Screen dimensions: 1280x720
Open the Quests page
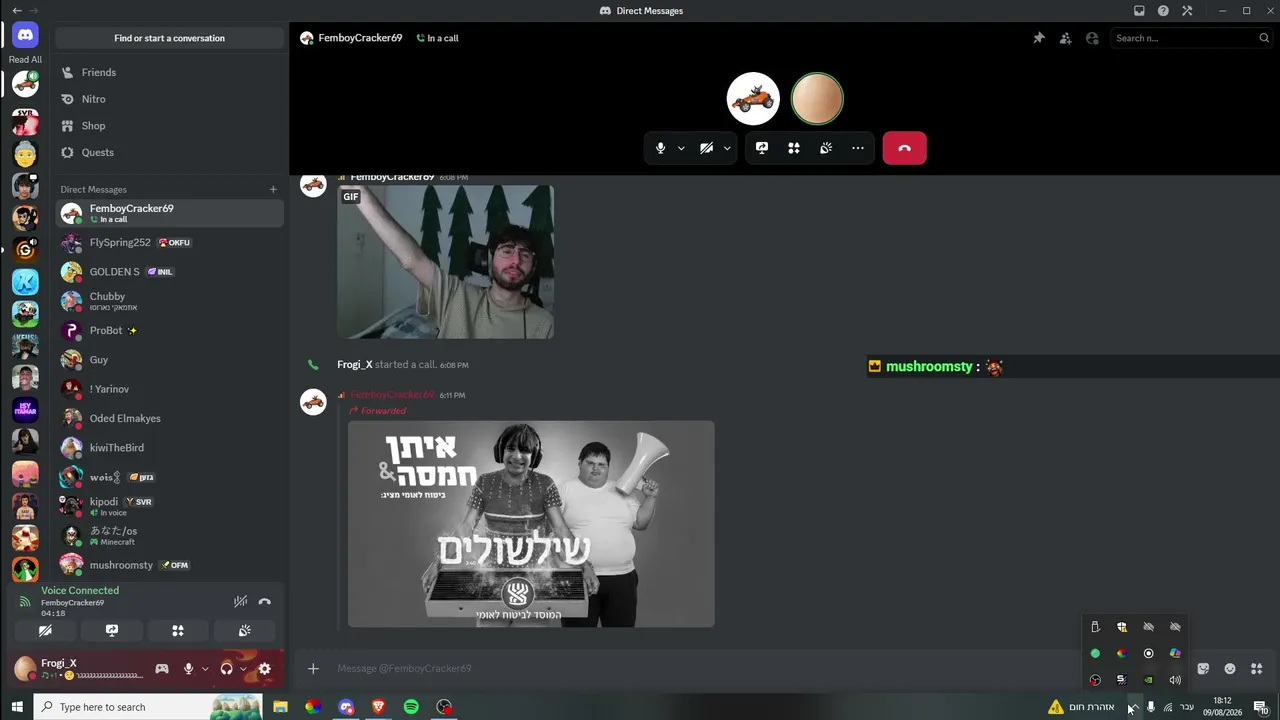click(169, 152)
